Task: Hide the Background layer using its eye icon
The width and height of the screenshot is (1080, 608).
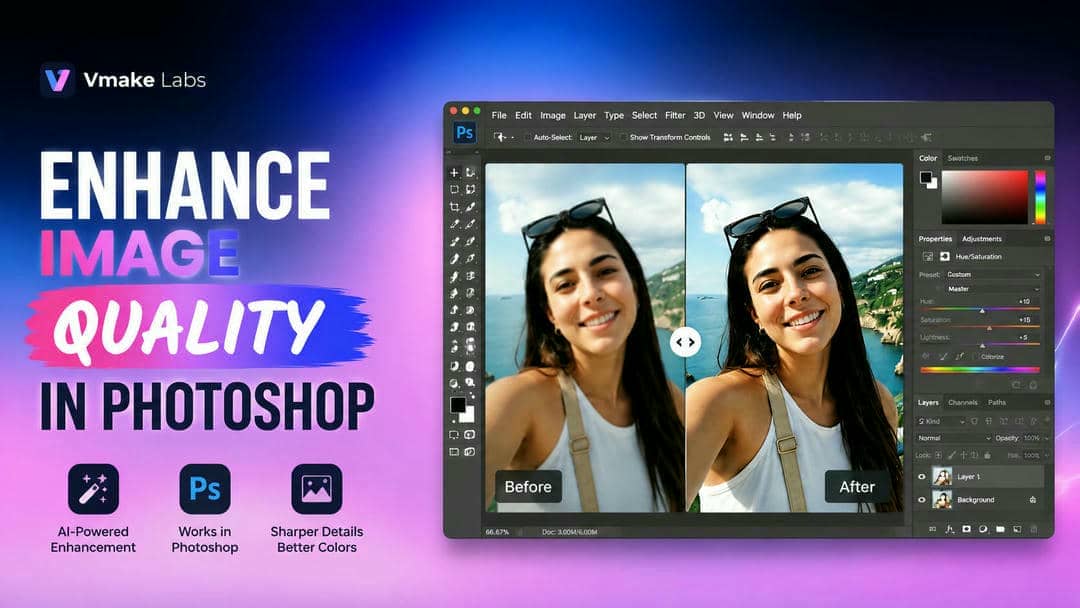Action: coord(922,500)
